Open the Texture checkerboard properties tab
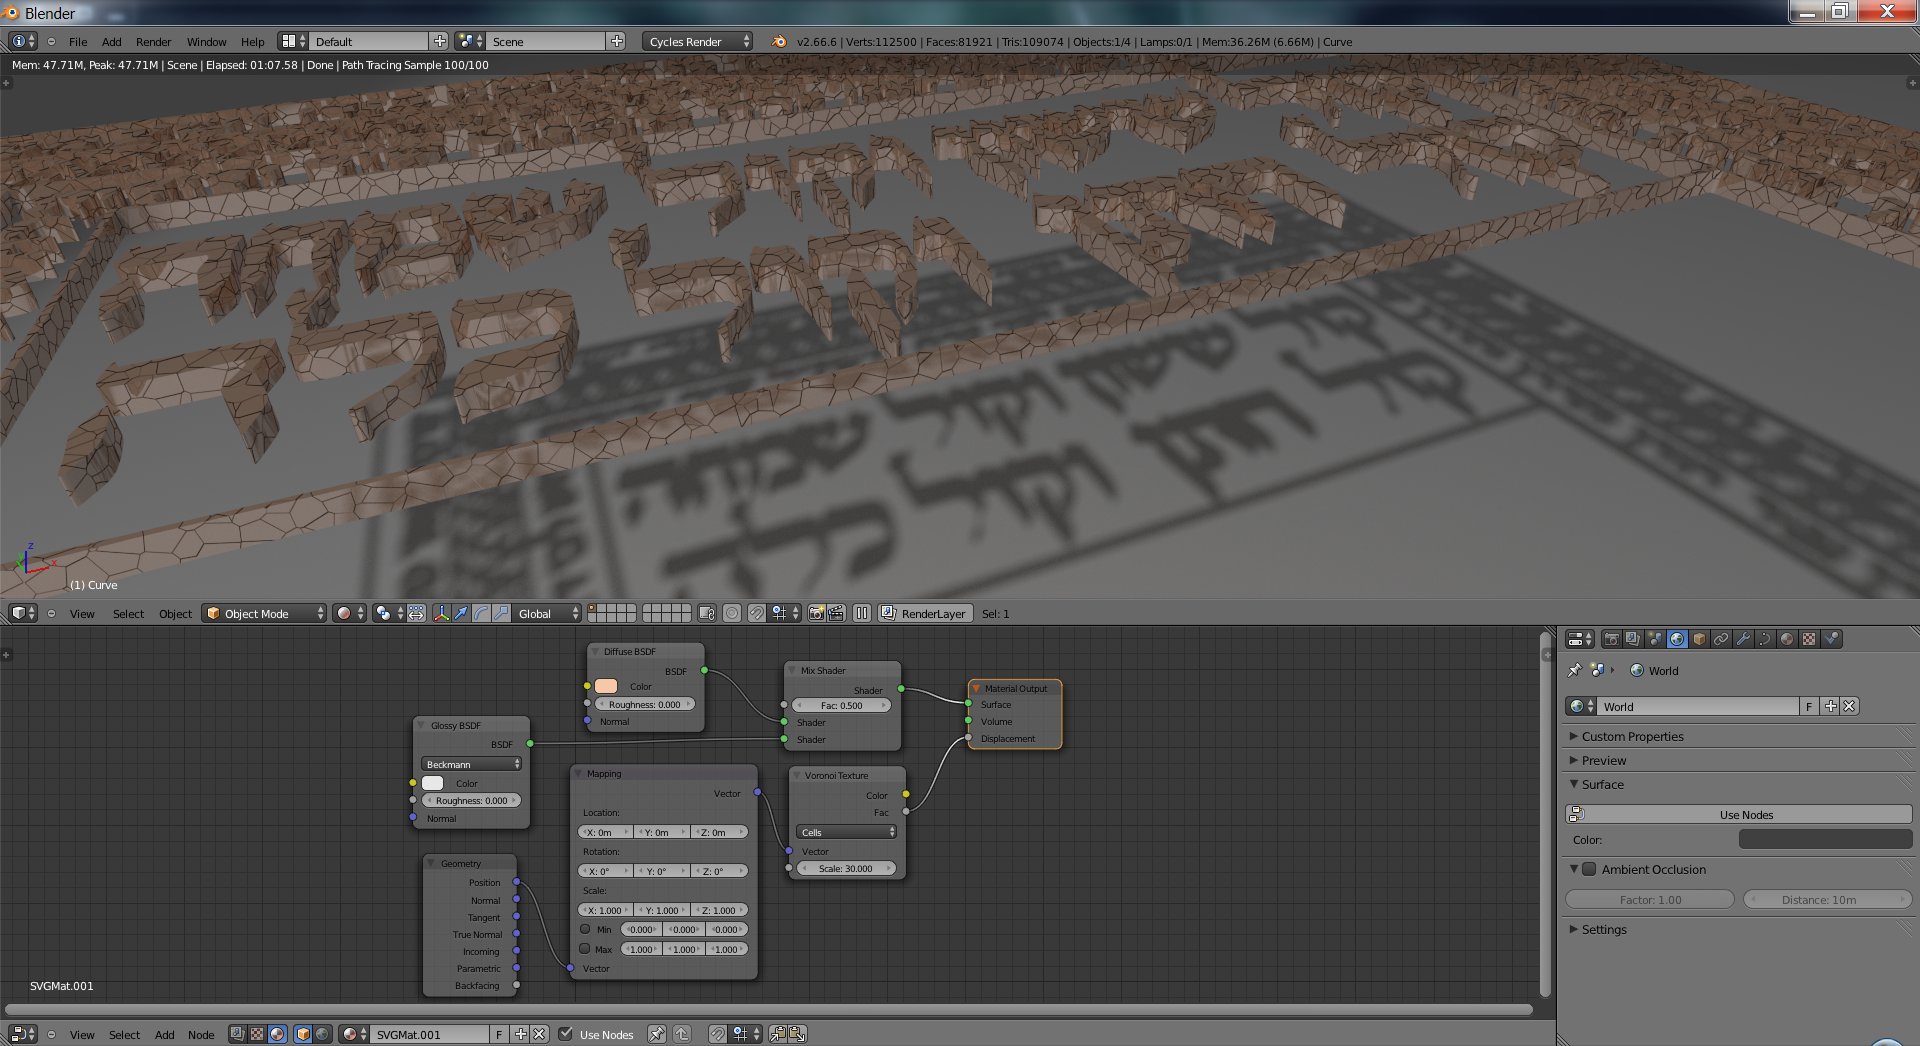 click(1809, 639)
